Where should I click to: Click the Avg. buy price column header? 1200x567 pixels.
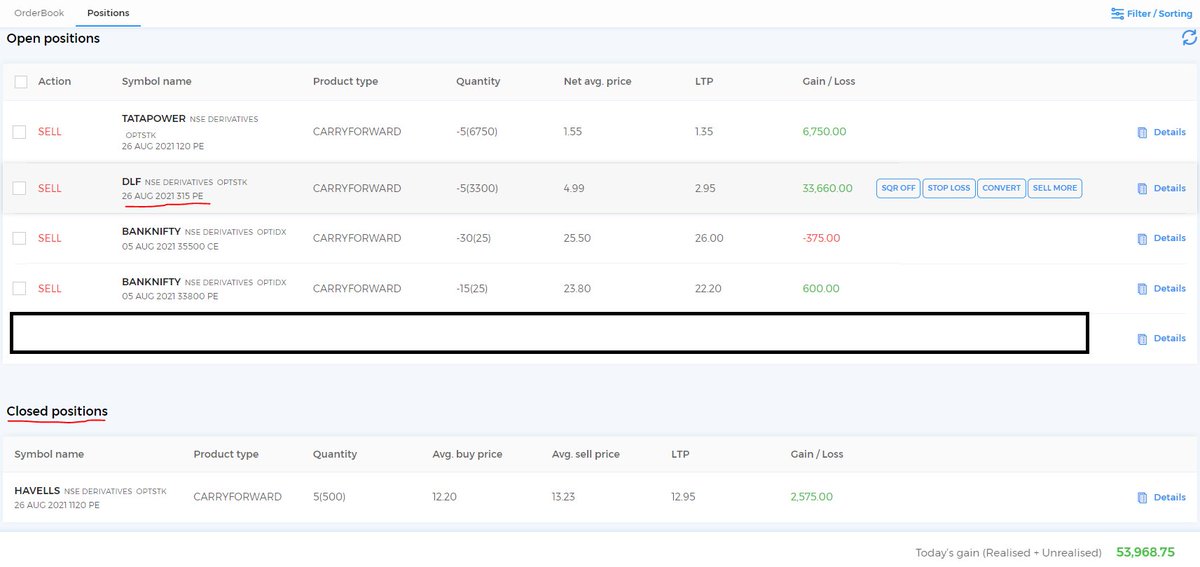(x=467, y=454)
